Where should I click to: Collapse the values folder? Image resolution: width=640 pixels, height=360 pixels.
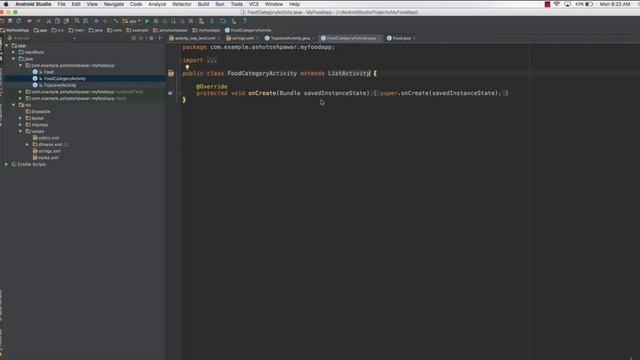tap(20, 131)
